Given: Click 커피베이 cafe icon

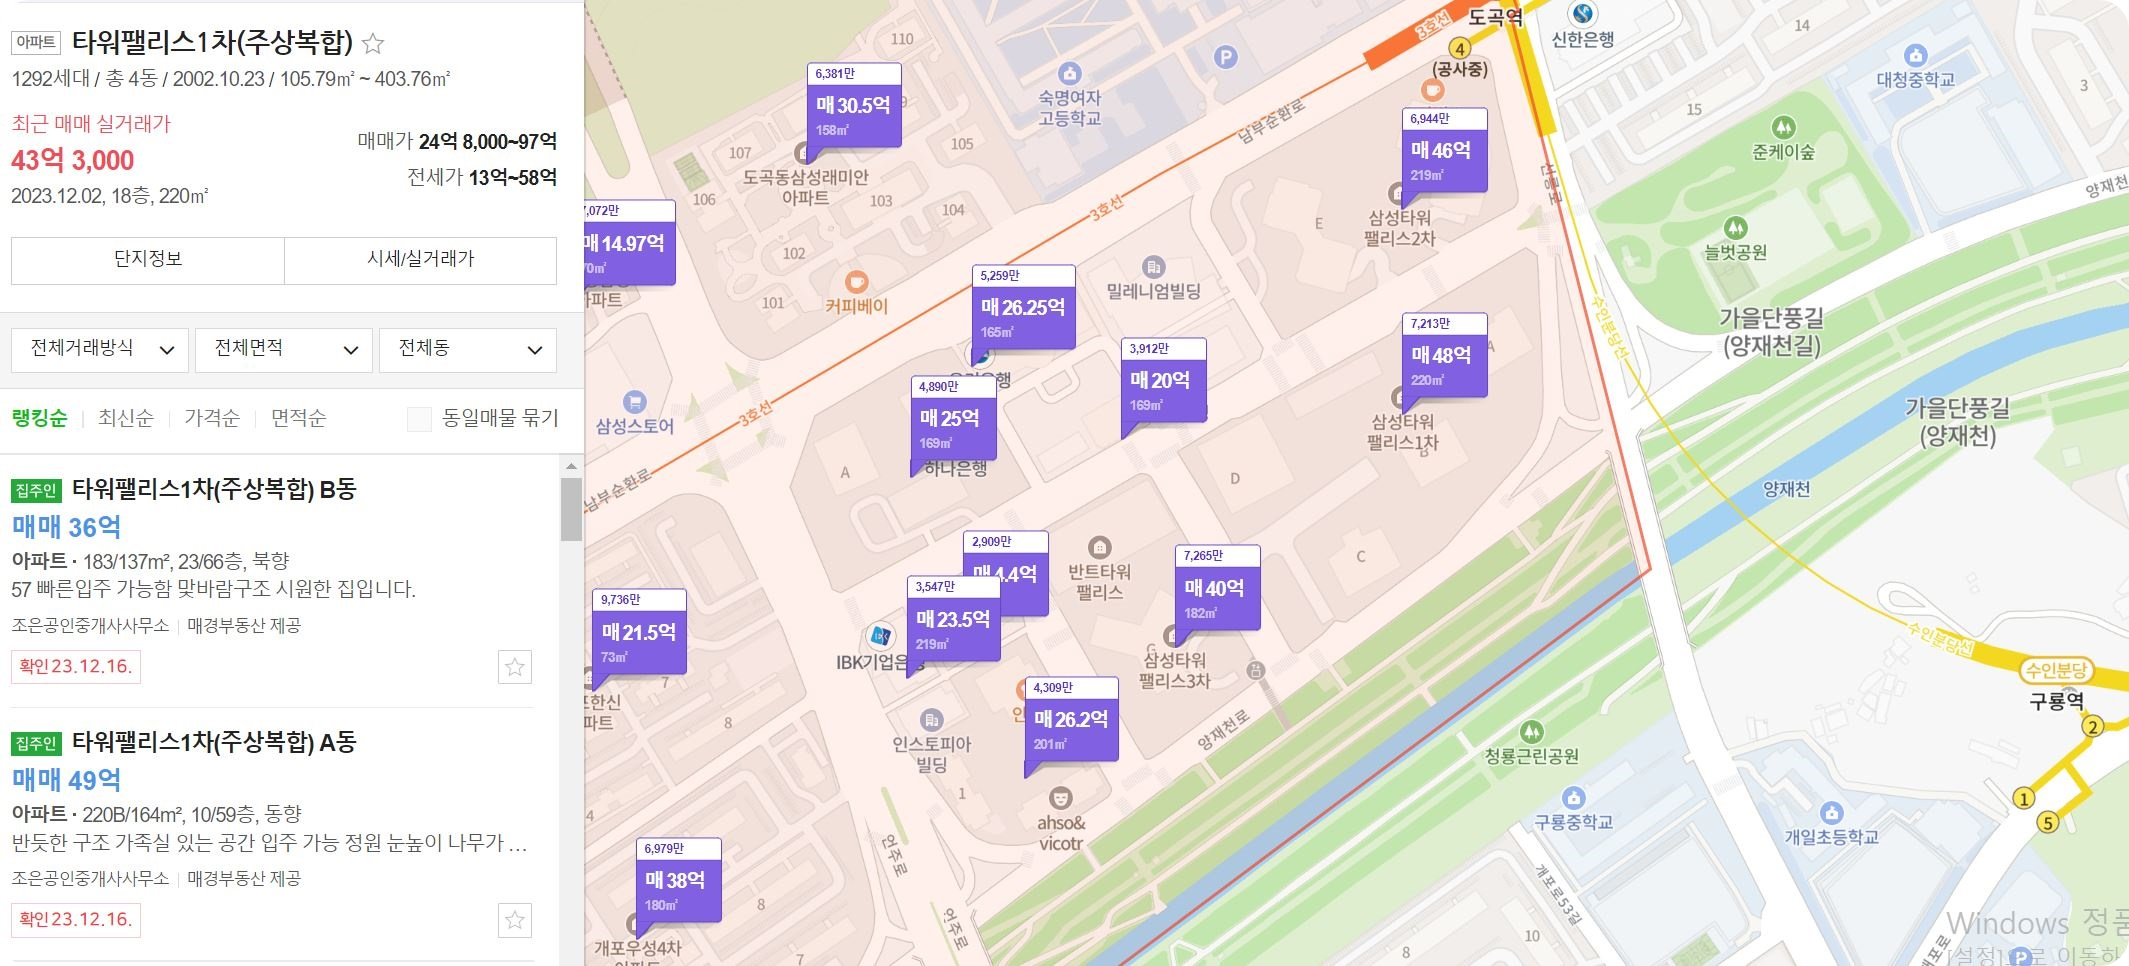Looking at the screenshot, I should click(856, 282).
